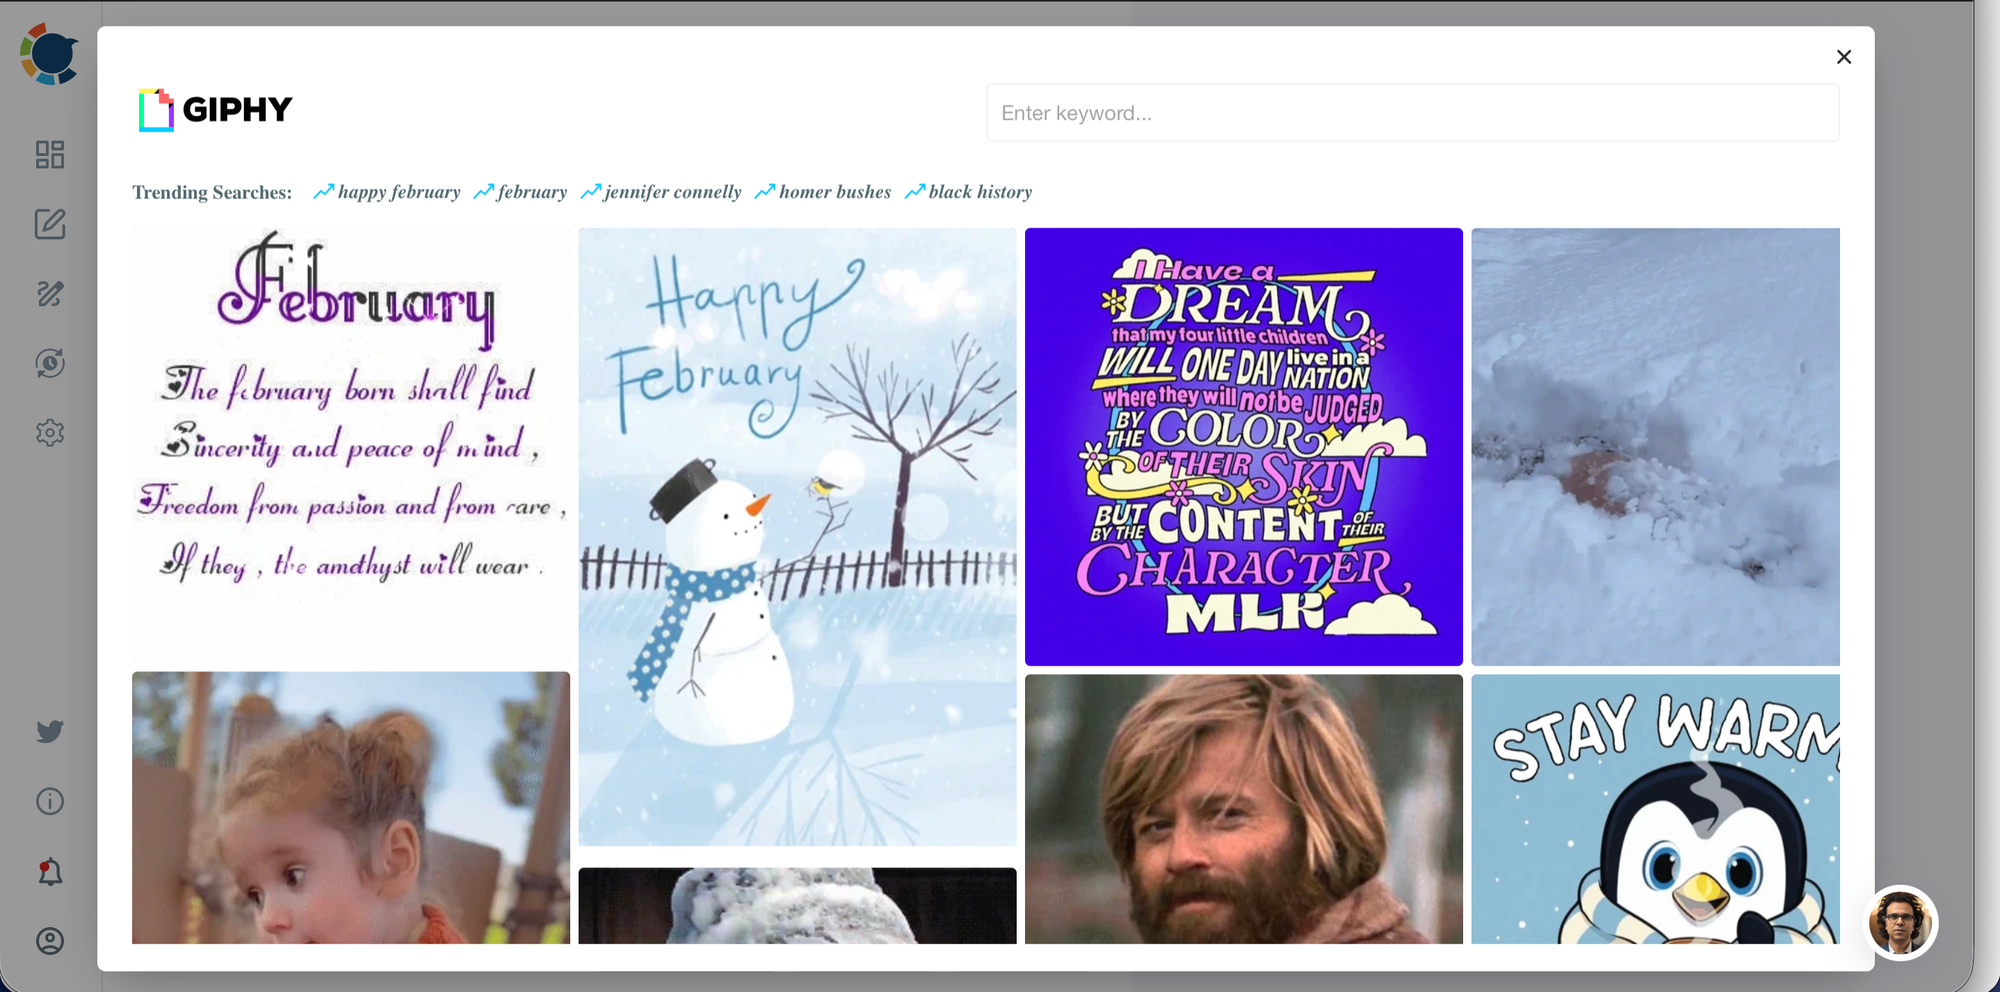Screen dimensions: 2000x992
Task: Click the dashboard grid icon in sidebar
Action: click(x=50, y=154)
